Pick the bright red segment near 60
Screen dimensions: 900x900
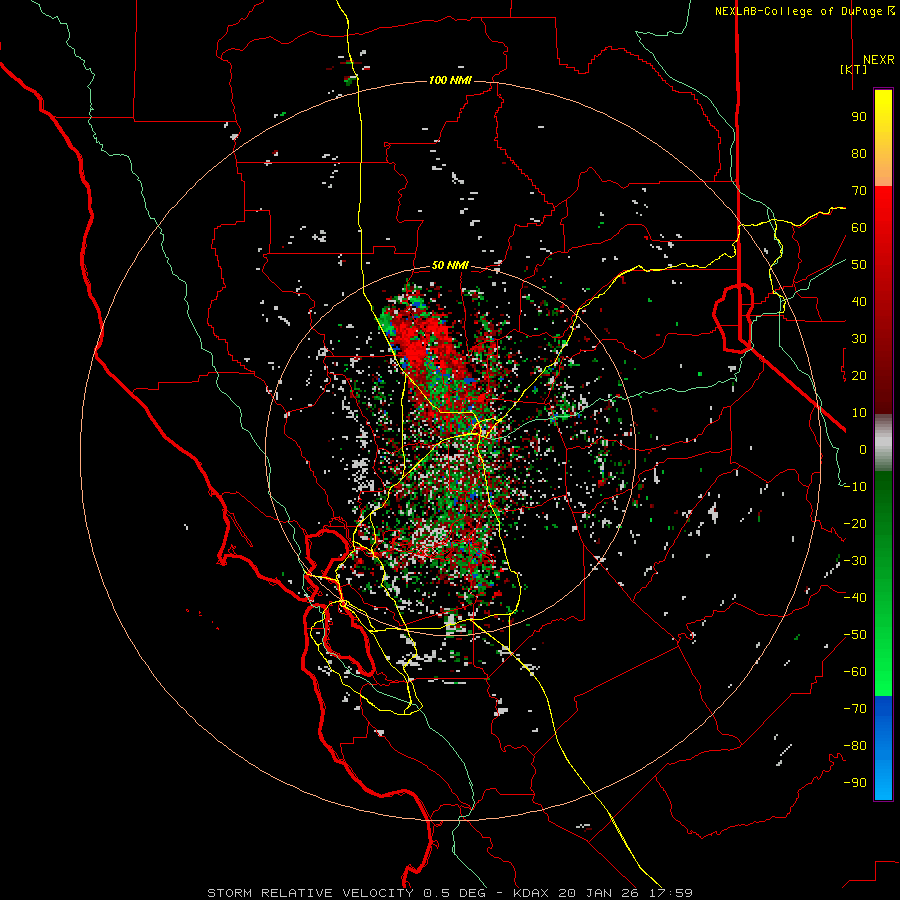pyautogui.click(x=883, y=218)
